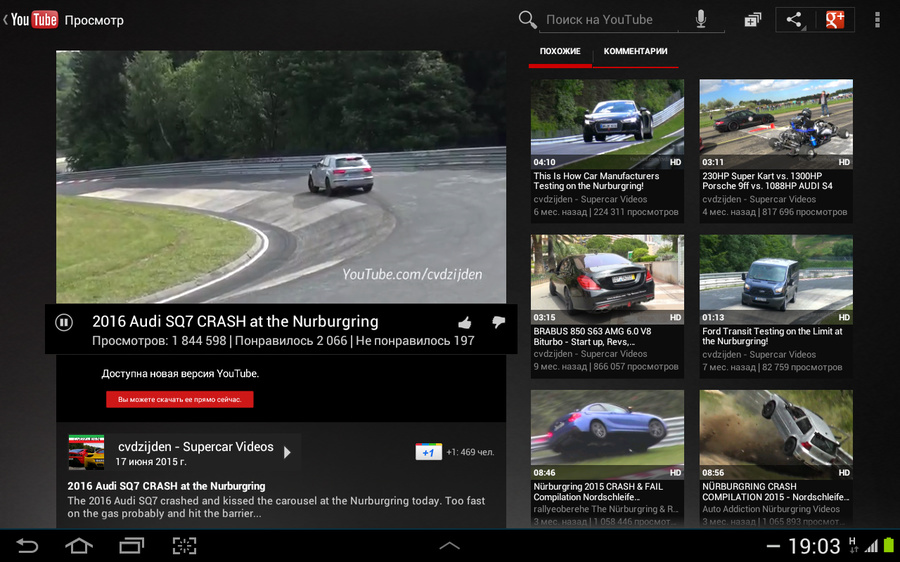Share video via Google+ icon
This screenshot has width=900, height=562.
tap(835, 20)
